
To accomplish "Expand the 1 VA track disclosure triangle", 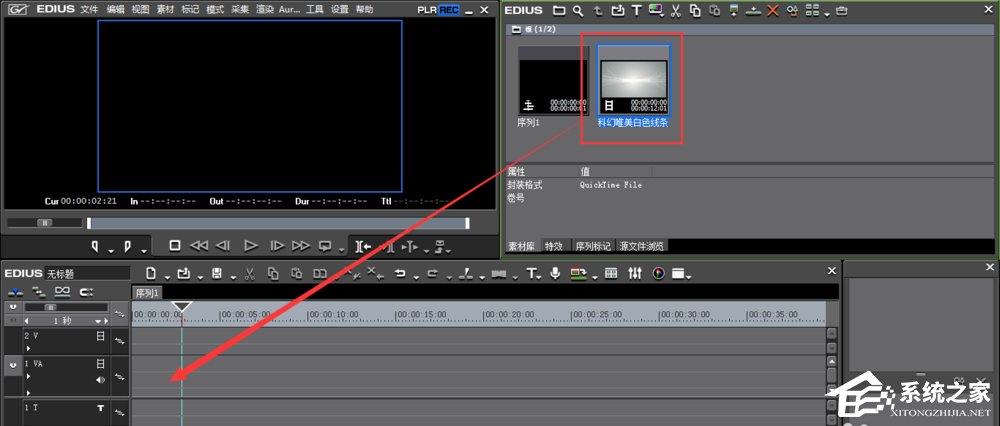I will [28, 377].
